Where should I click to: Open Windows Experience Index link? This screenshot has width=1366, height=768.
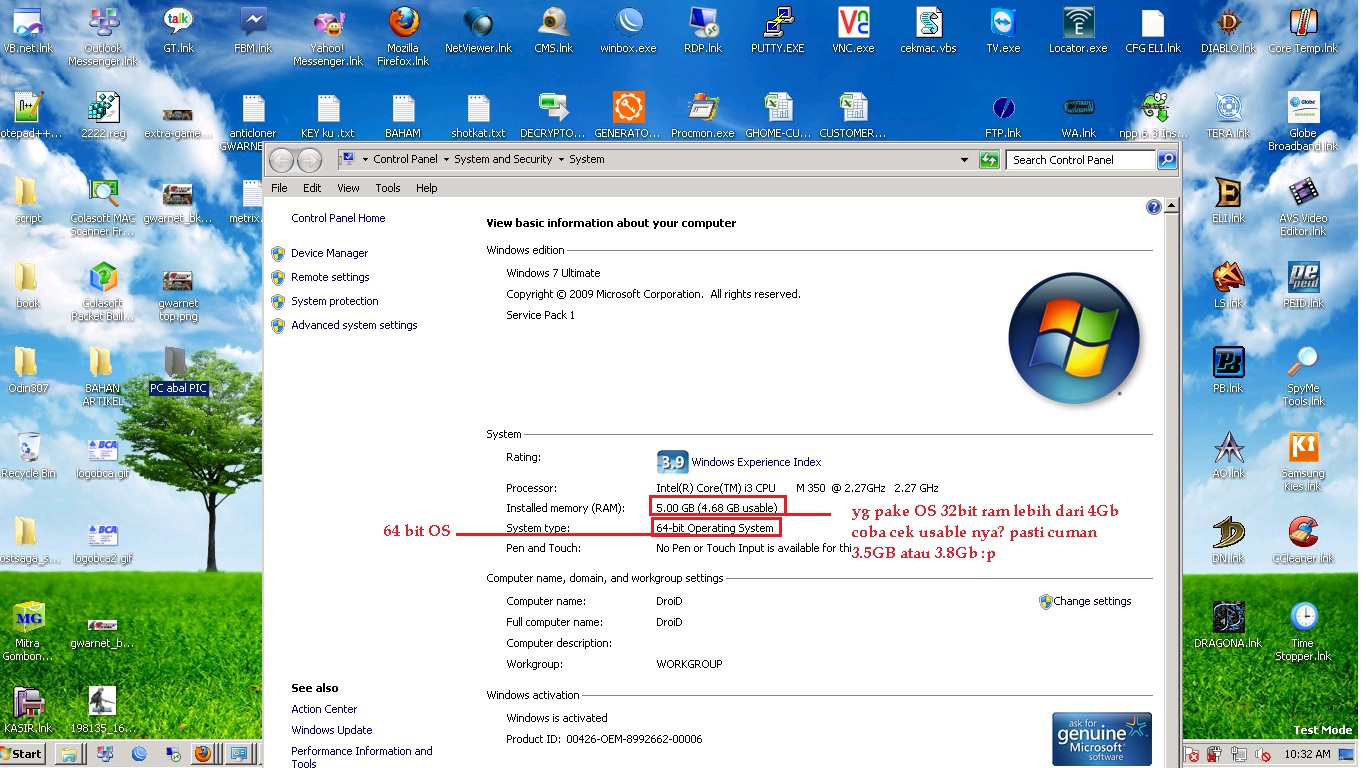click(756, 462)
